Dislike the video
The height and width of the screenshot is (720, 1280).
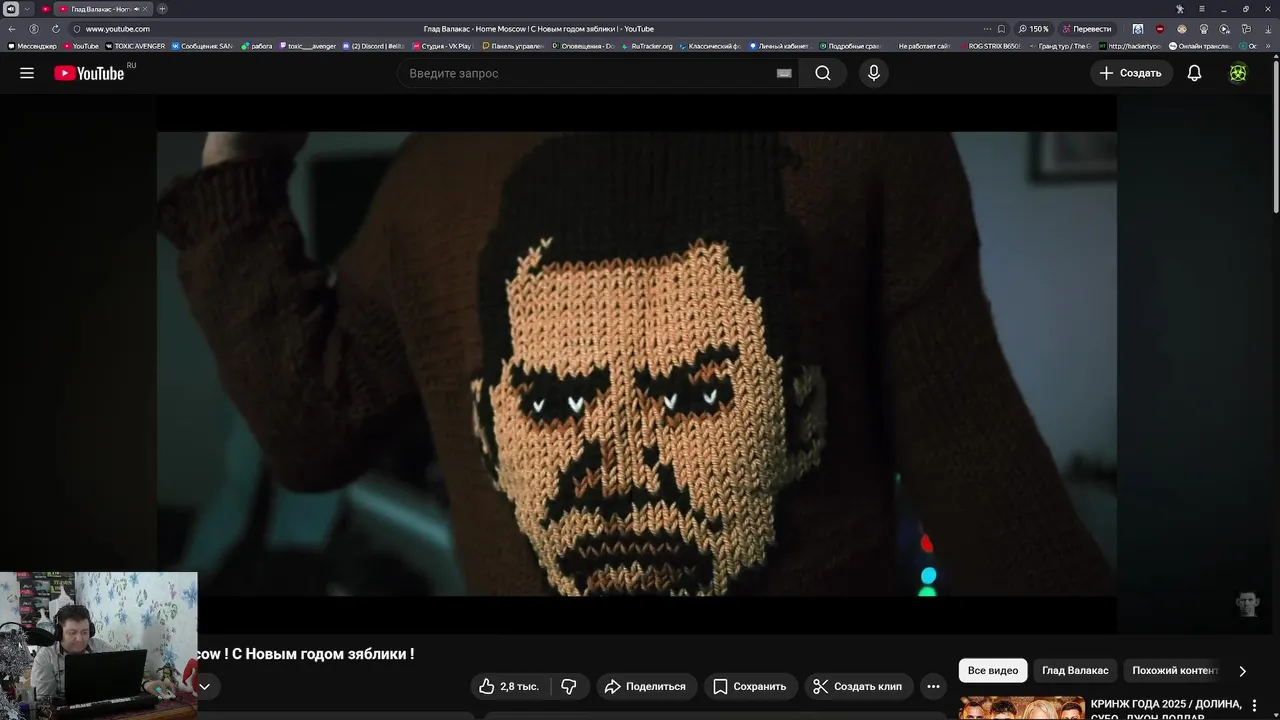click(569, 686)
